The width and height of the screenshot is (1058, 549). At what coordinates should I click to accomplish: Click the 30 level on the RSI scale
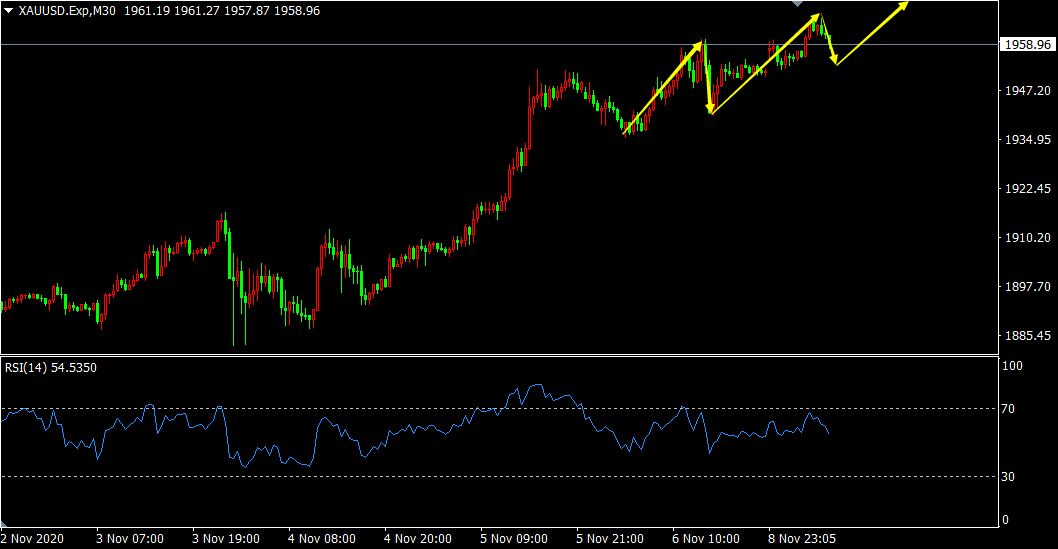coord(1008,477)
